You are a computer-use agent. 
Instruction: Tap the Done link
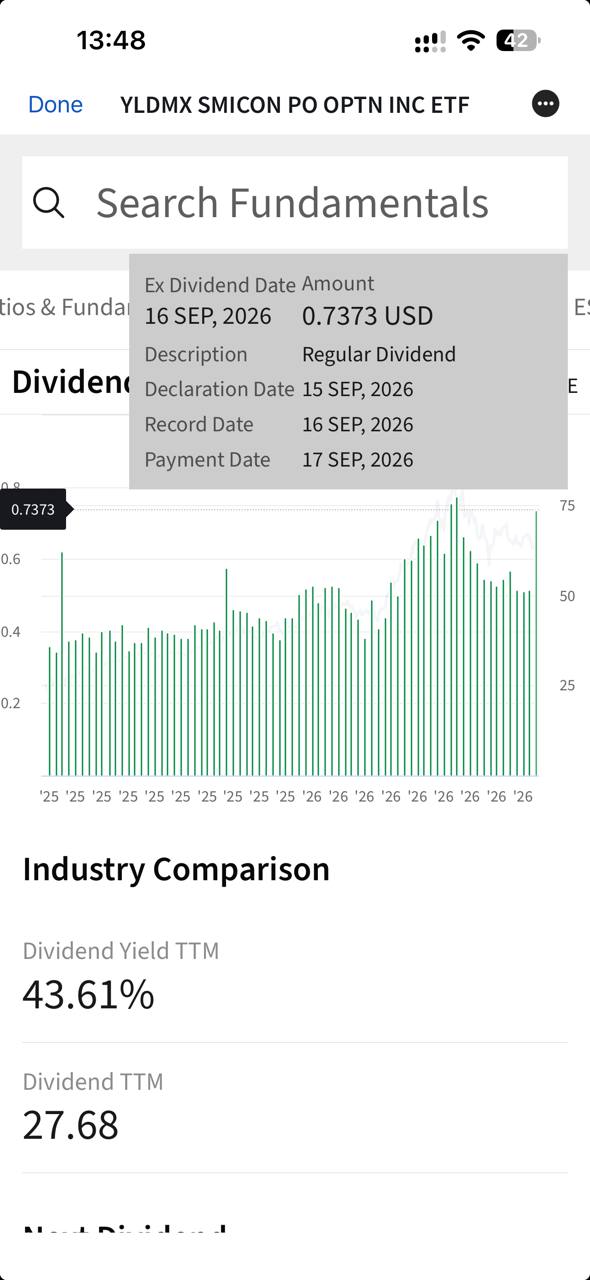coord(55,104)
